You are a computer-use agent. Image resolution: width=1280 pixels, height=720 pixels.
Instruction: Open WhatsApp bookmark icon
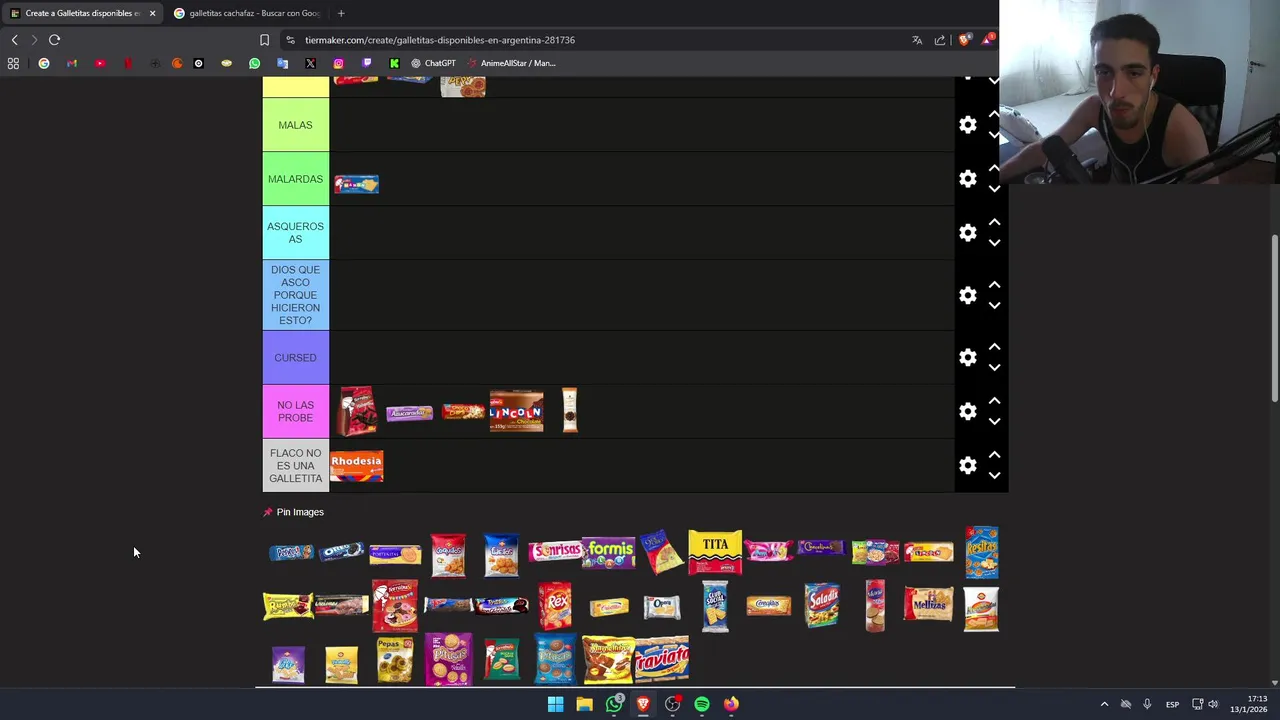click(x=254, y=63)
